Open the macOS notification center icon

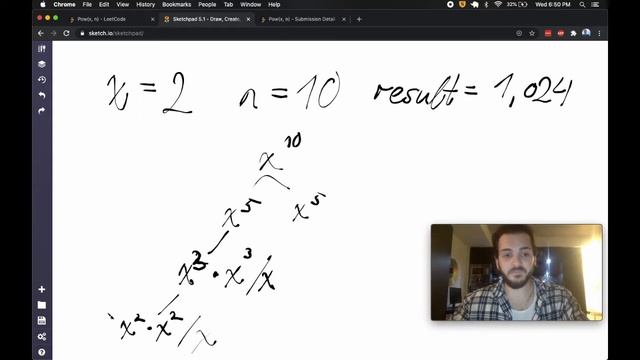(x=595, y=4)
